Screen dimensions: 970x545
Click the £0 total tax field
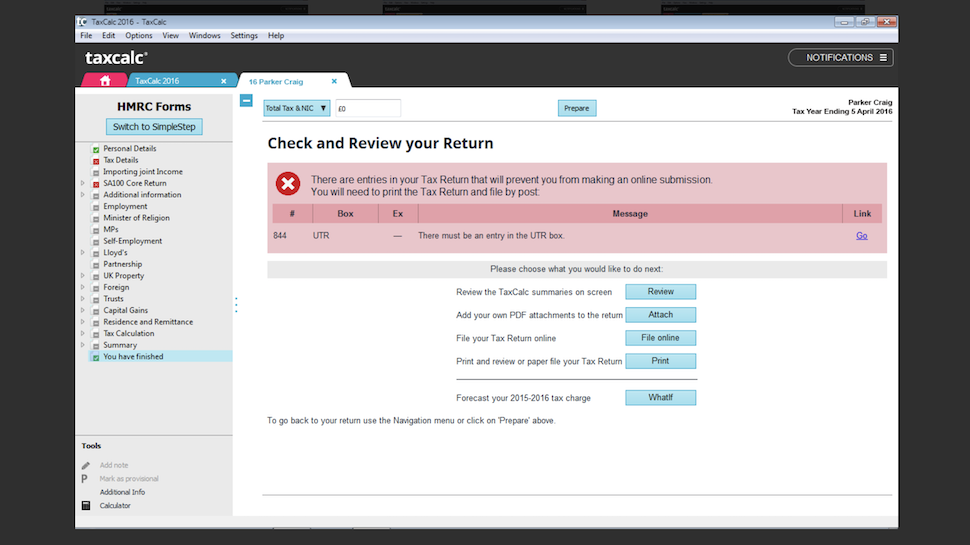coord(368,108)
